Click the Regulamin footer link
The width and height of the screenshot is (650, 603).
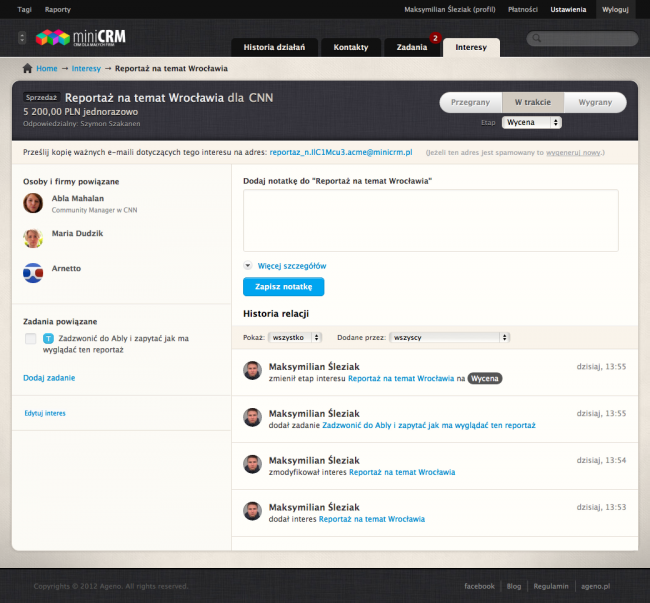coord(551,586)
